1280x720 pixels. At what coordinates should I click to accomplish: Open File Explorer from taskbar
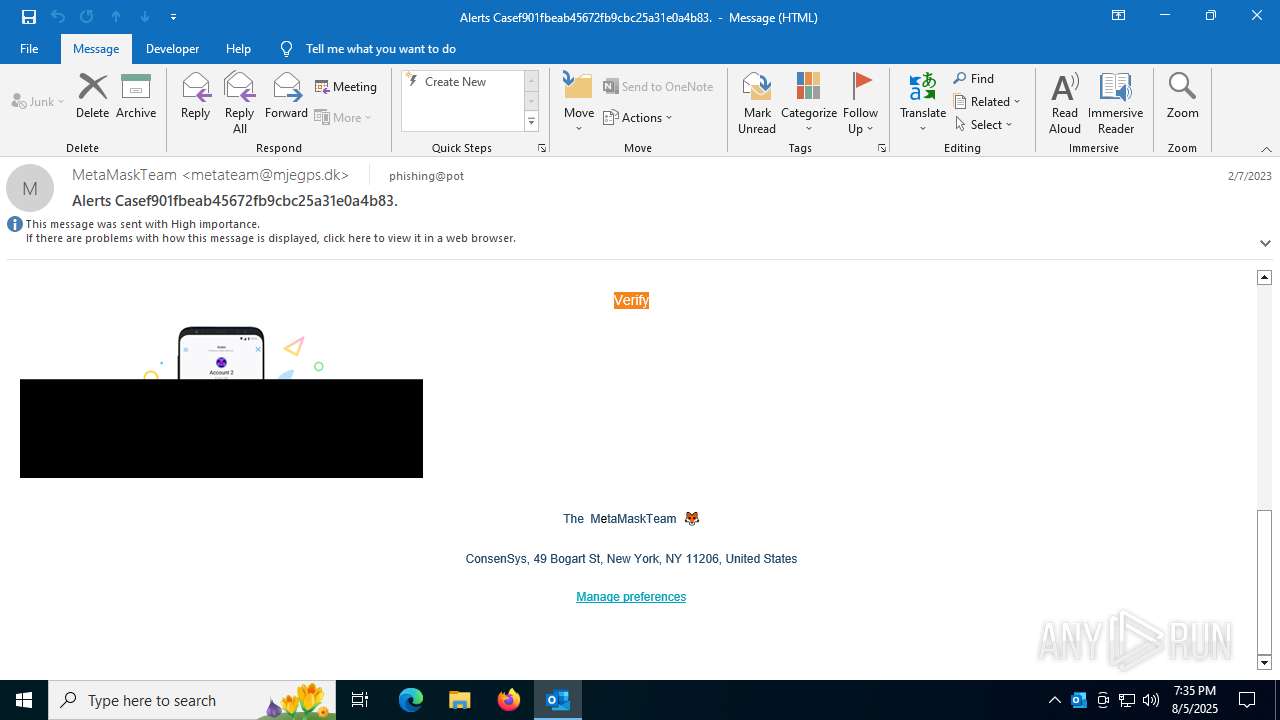coord(459,700)
